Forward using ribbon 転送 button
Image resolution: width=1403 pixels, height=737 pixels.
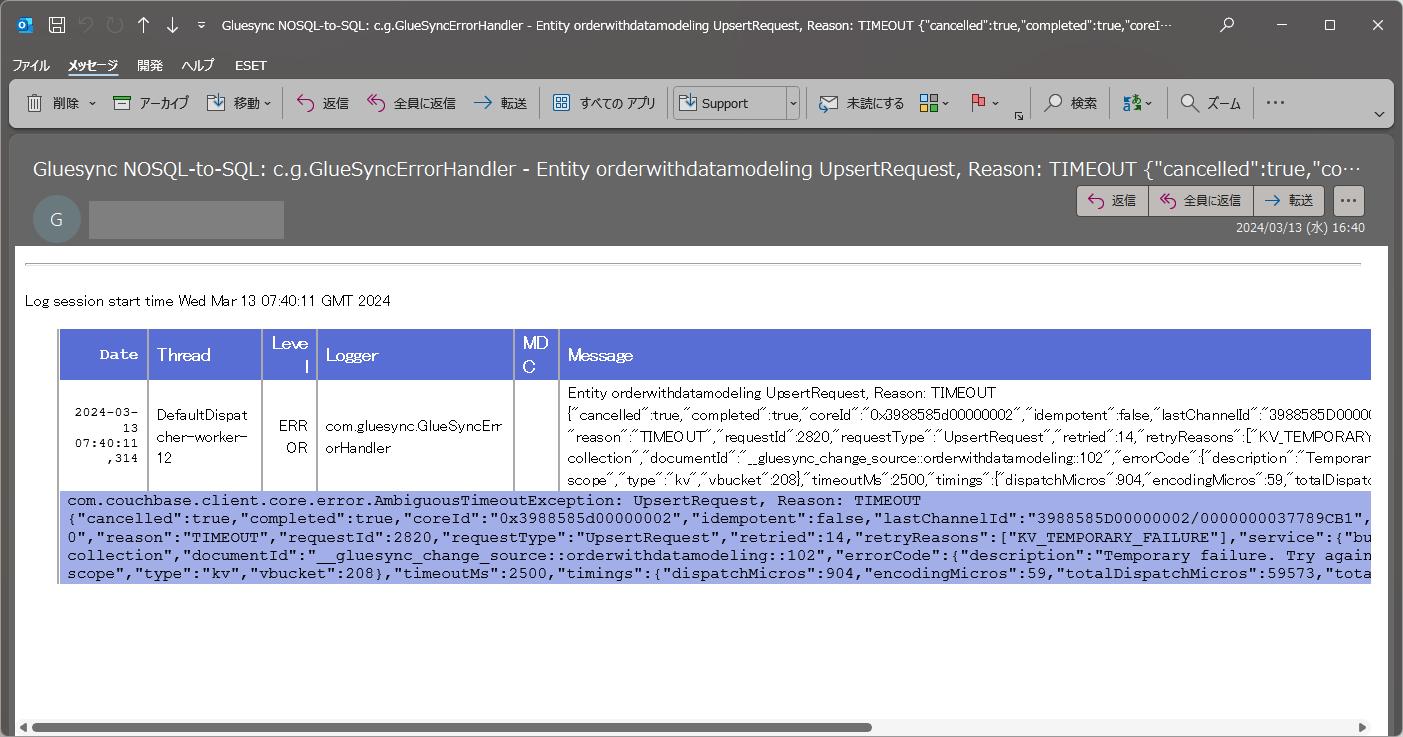500,103
